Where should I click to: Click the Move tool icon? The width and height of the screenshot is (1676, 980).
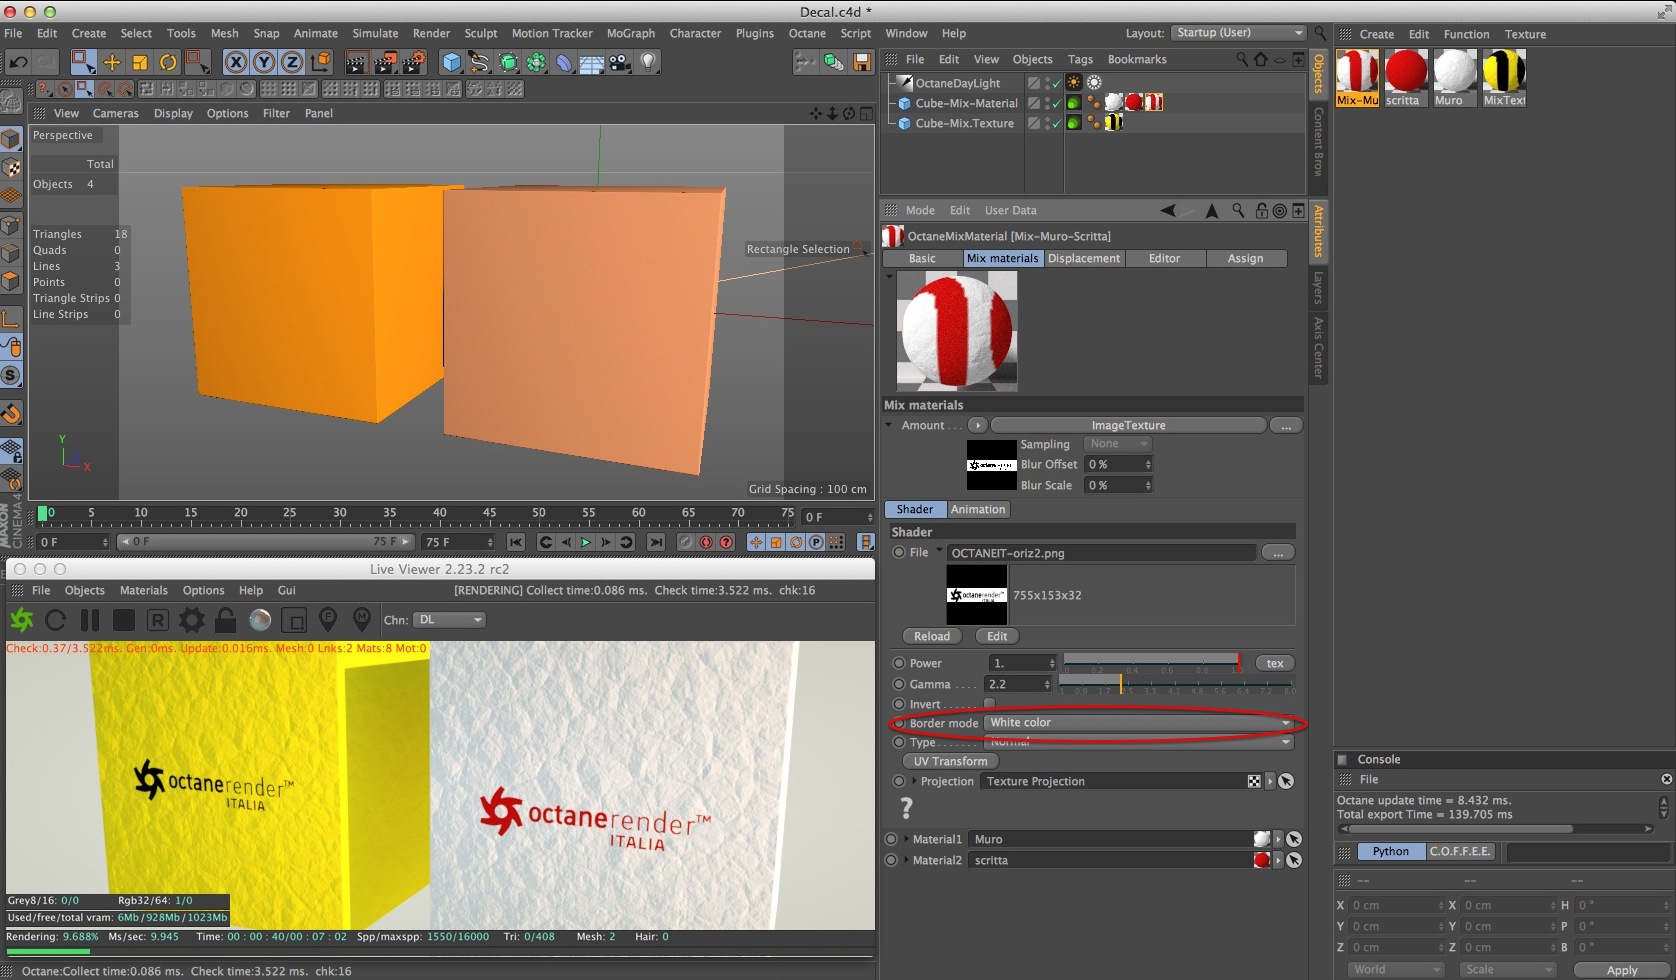coord(112,62)
